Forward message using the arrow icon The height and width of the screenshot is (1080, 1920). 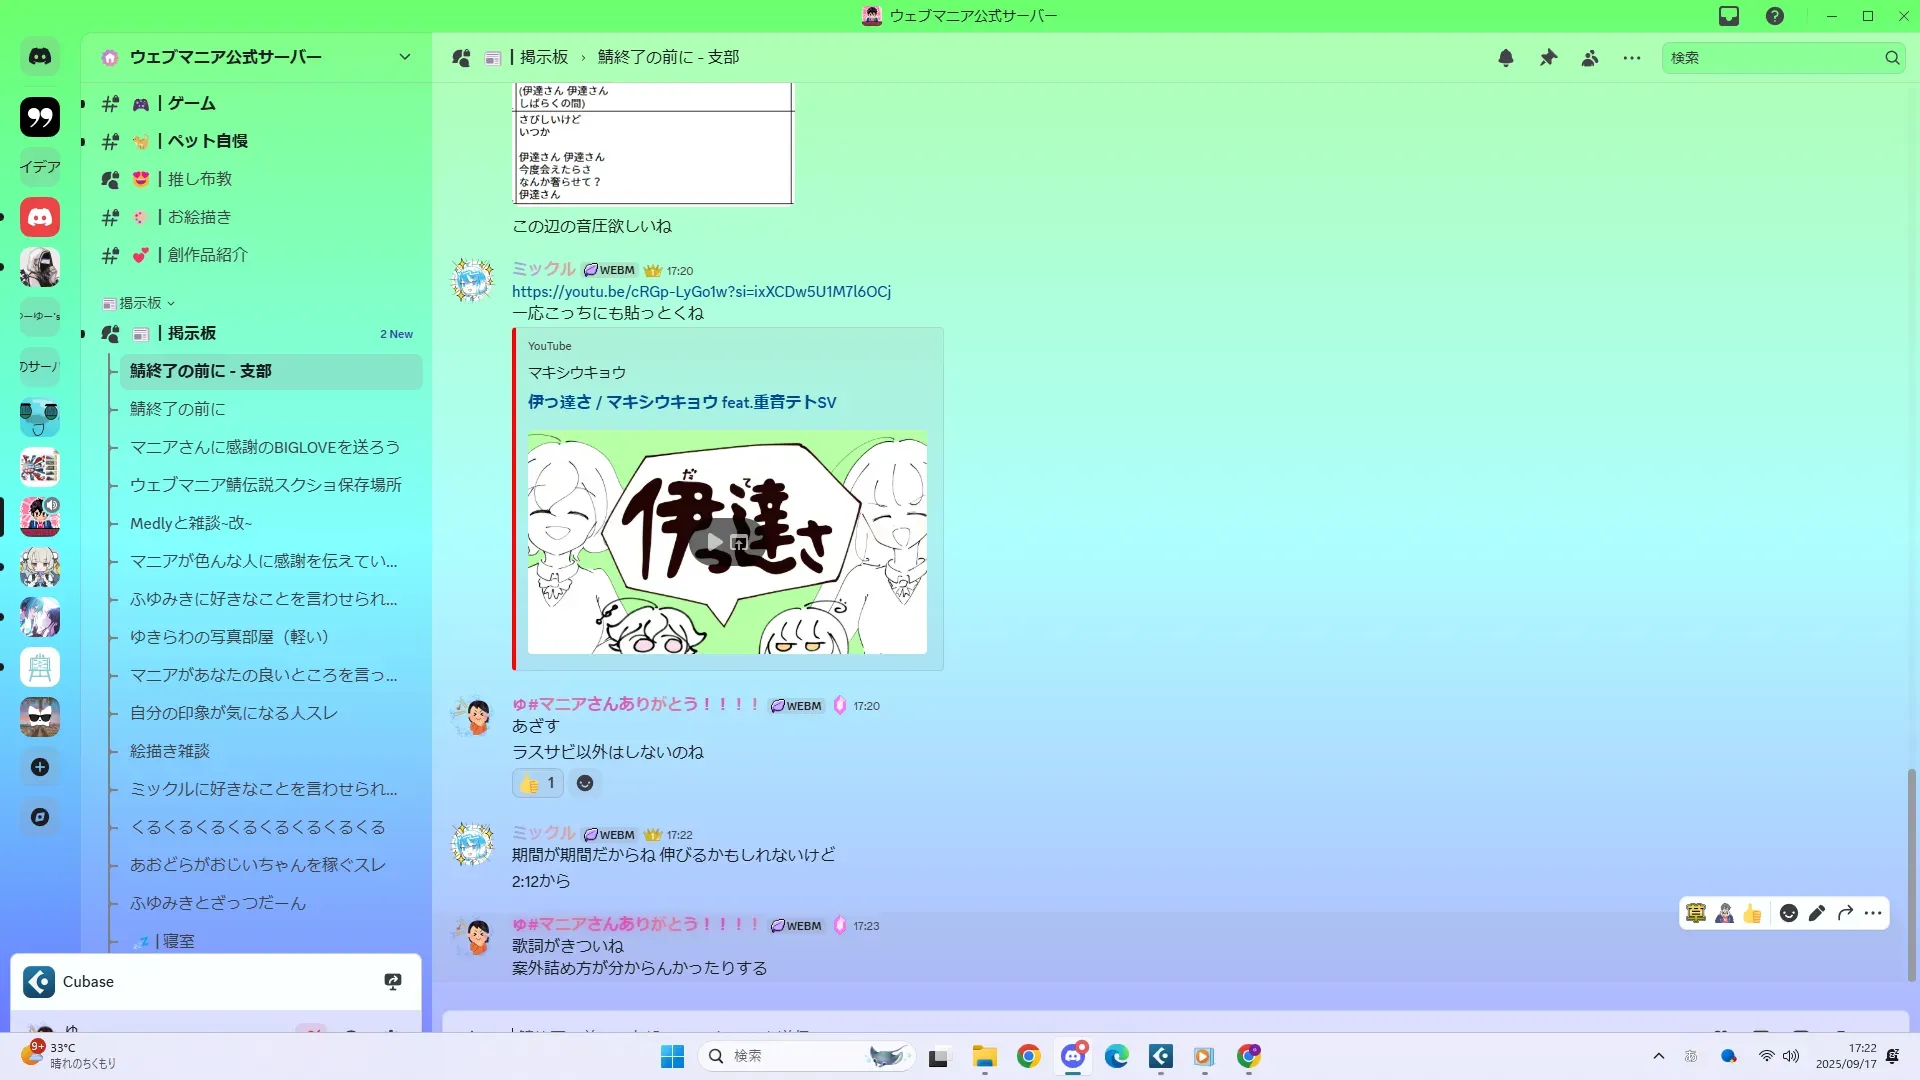click(x=1845, y=913)
